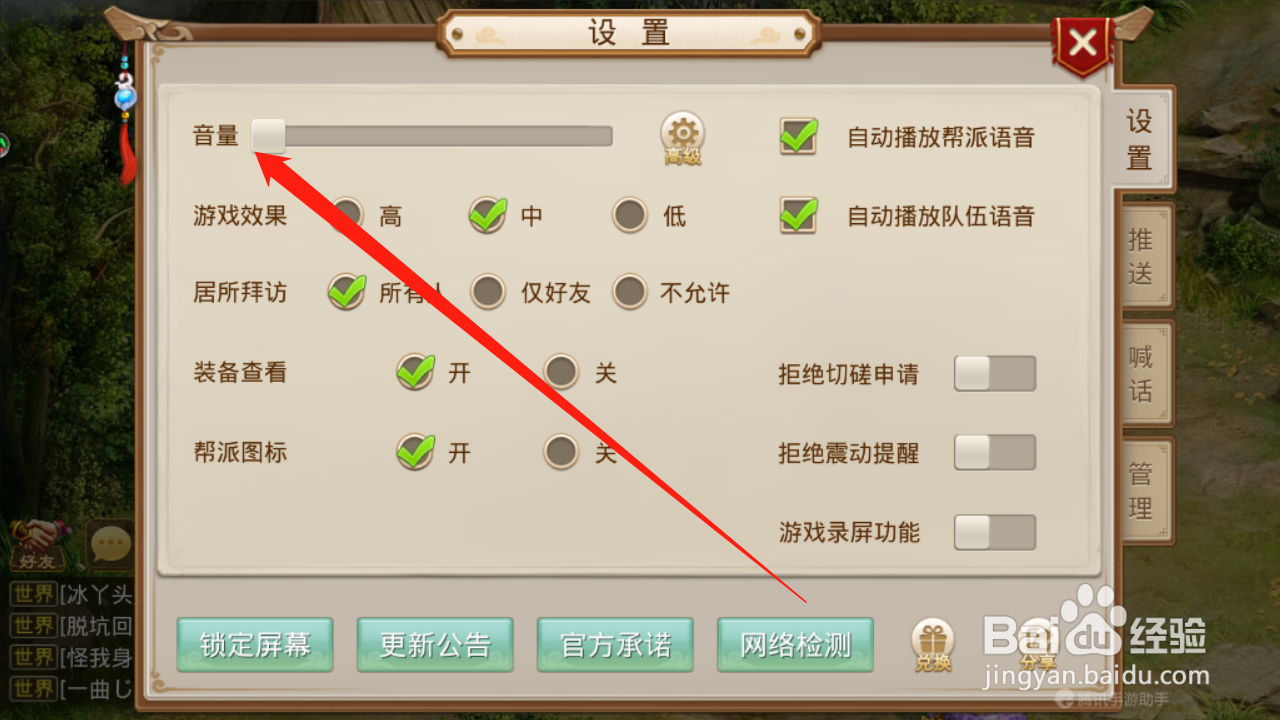The image size is (1280, 720).
Task: Select 低 game effect quality
Action: (x=630, y=215)
